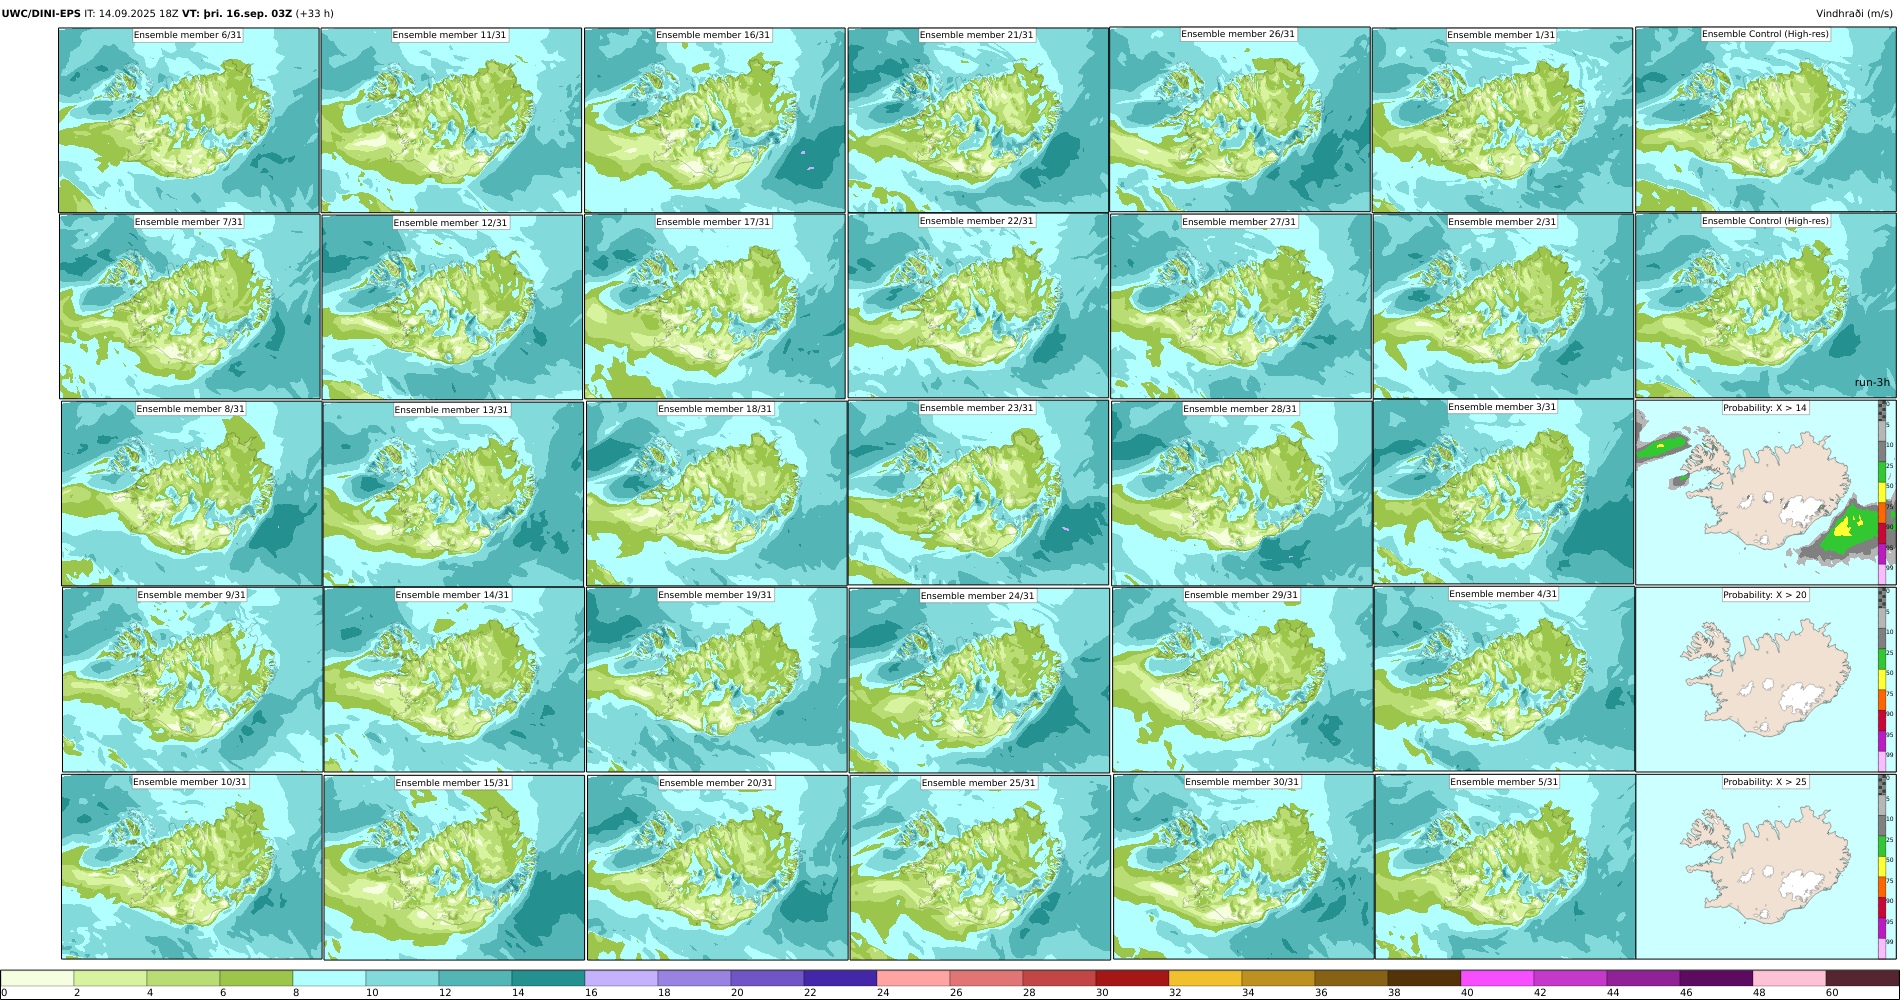
Task: Click the Ensemble member 23/31 map
Action: click(x=978, y=493)
